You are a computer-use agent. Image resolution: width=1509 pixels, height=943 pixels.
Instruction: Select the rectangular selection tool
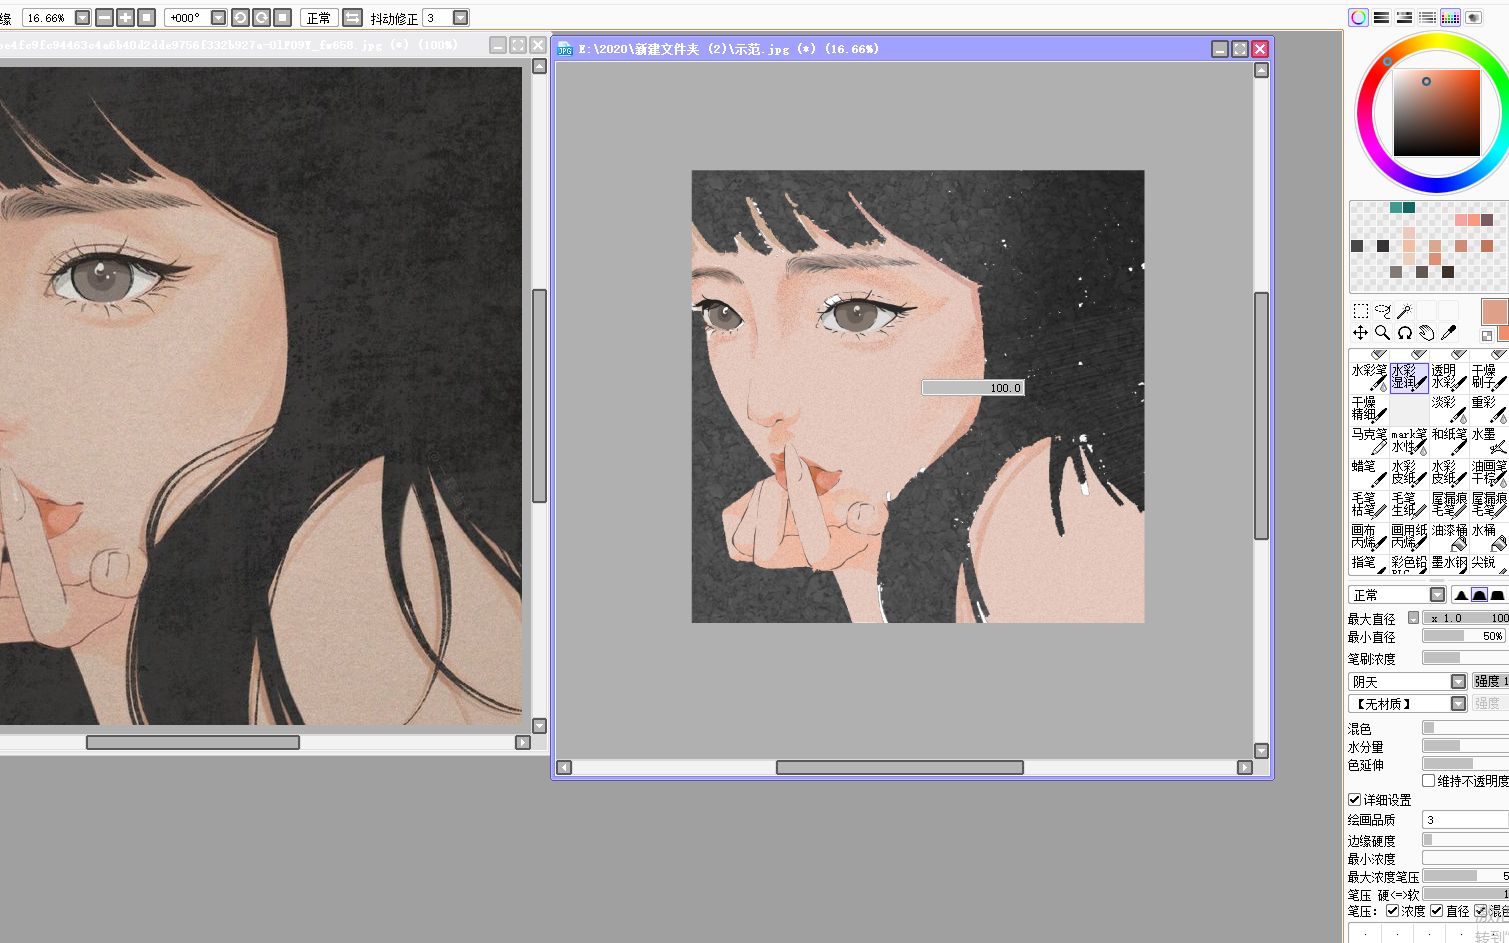click(x=1360, y=311)
